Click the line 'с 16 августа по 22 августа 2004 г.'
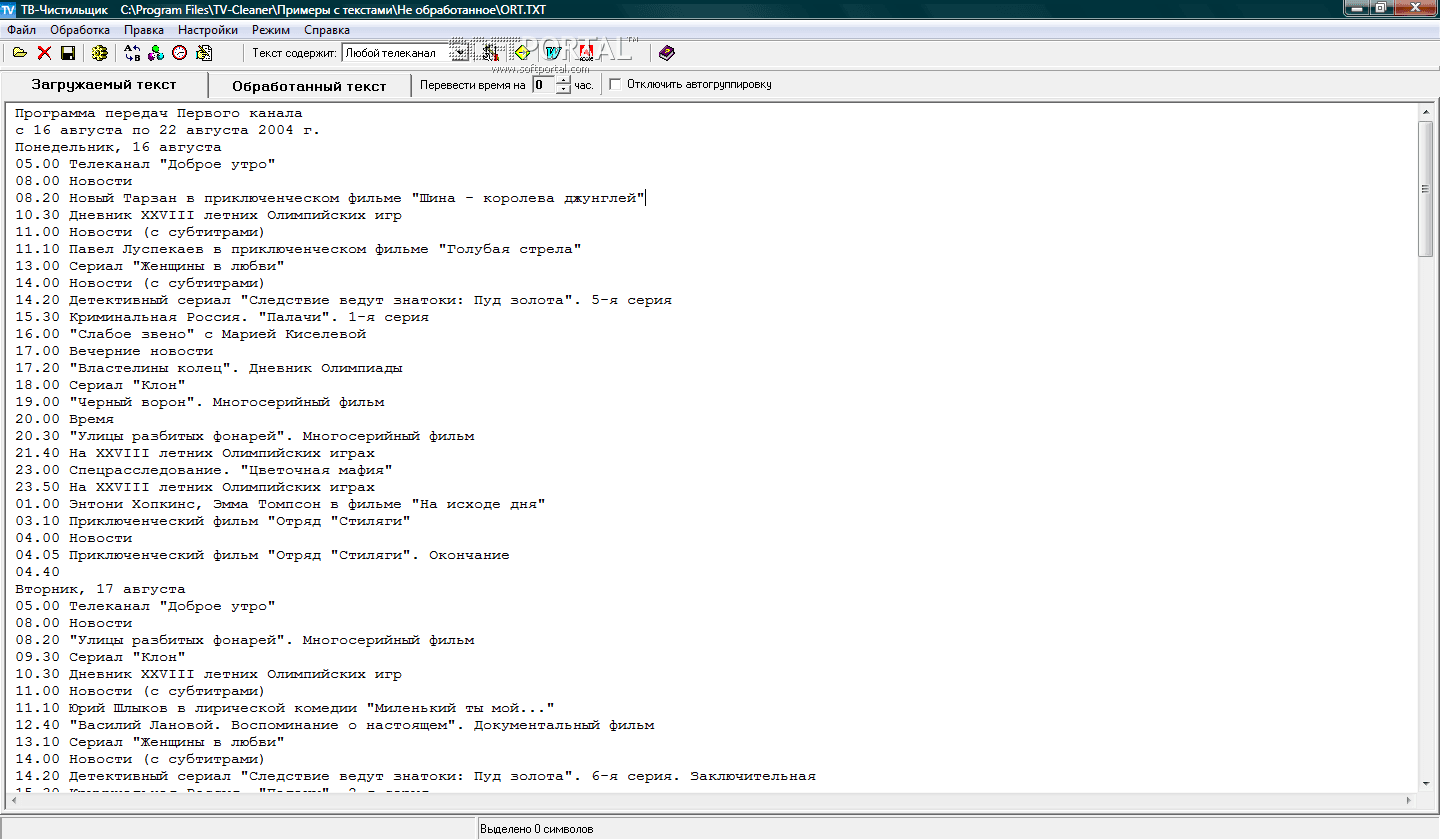Viewport: 1440px width, 840px height. pyautogui.click(x=168, y=130)
